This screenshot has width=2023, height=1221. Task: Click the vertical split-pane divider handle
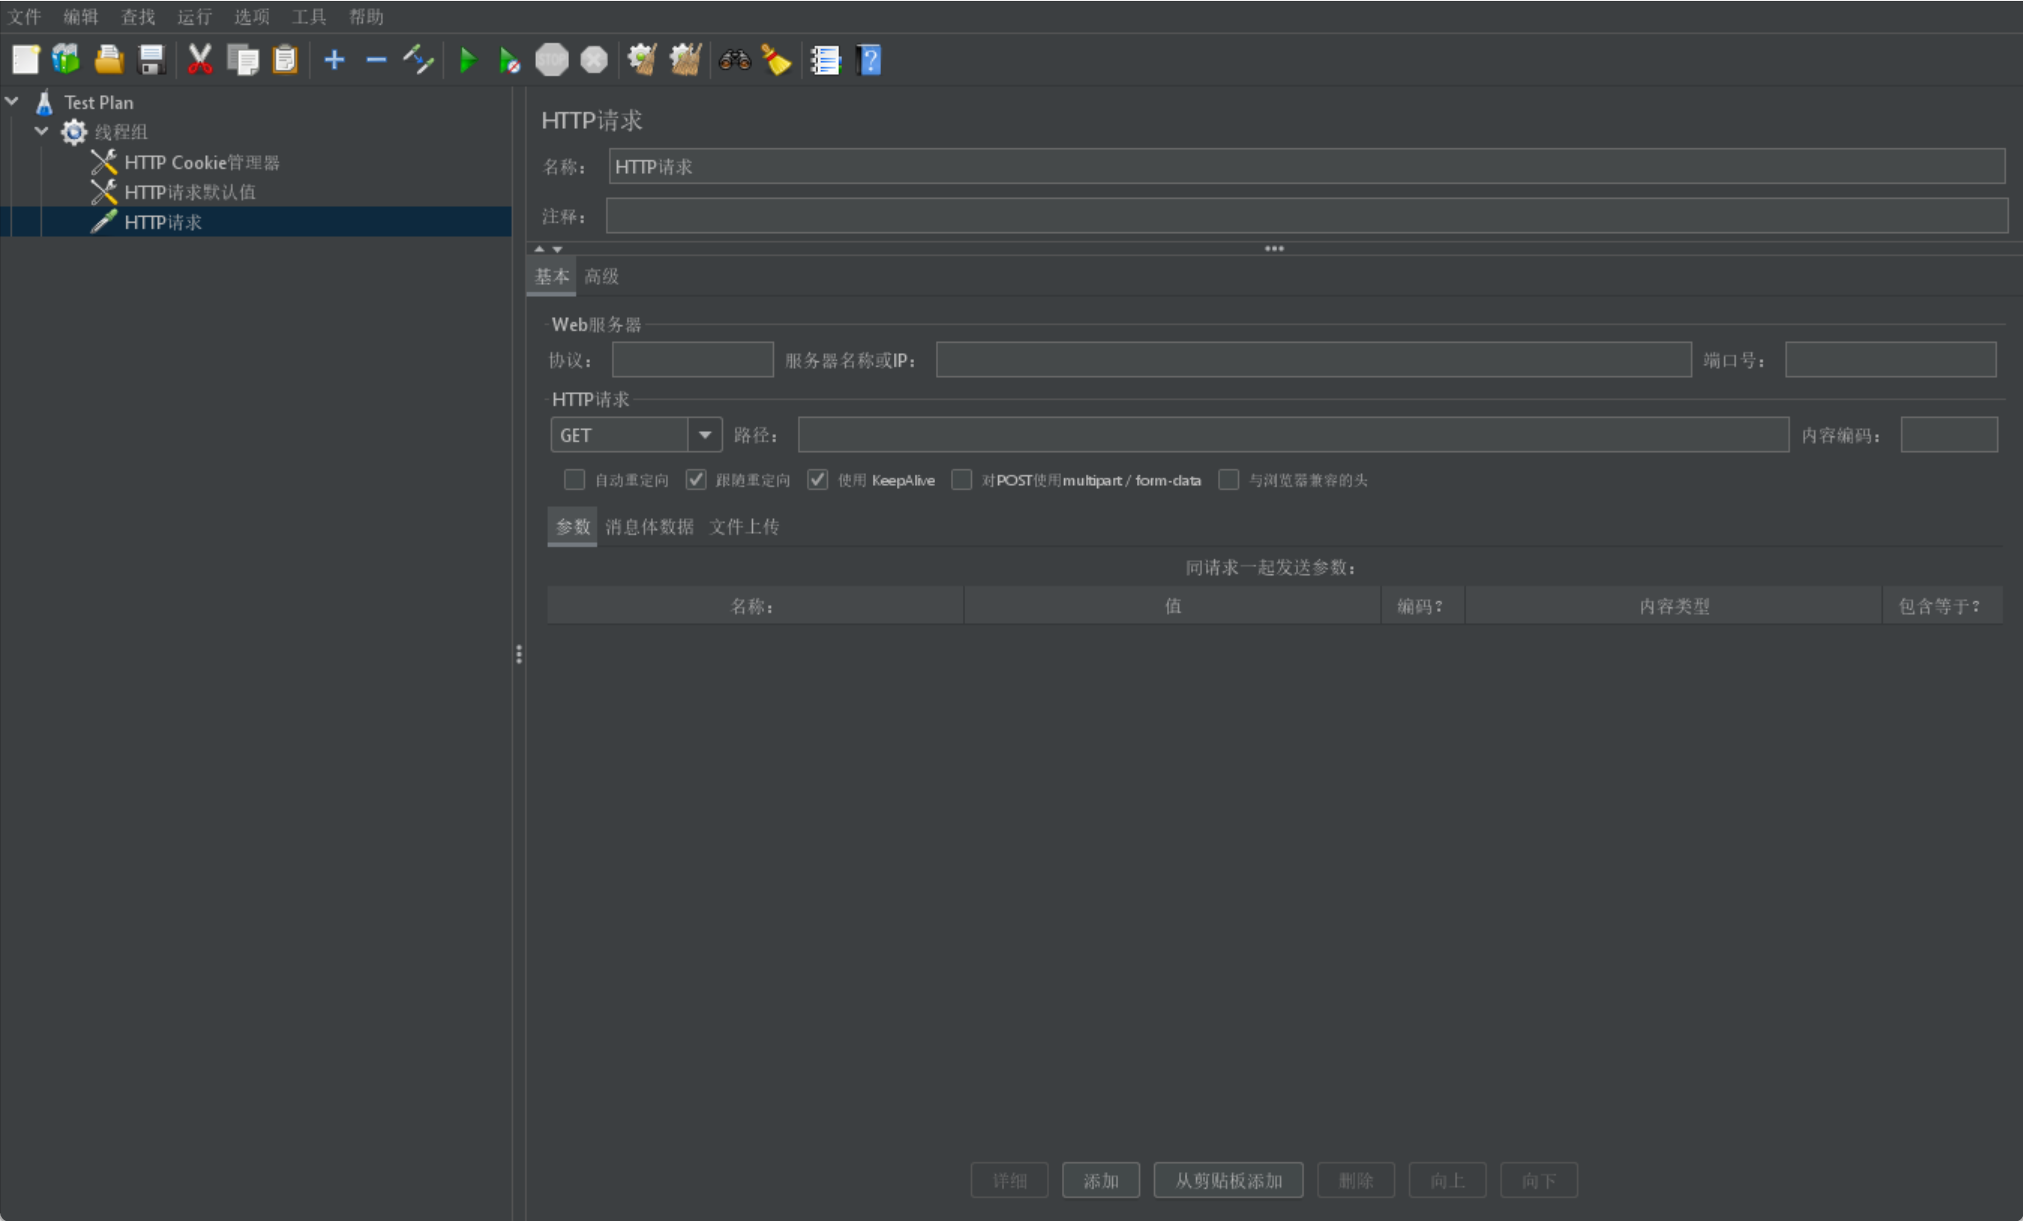click(x=518, y=654)
